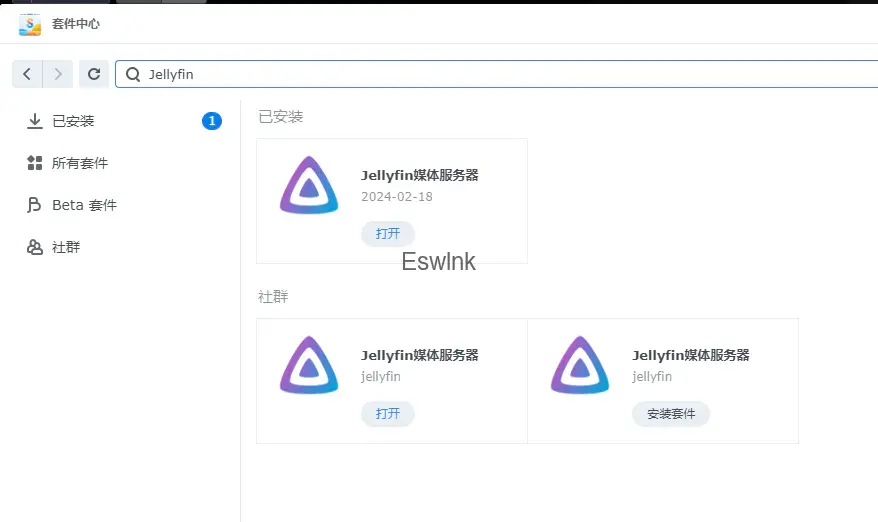878x522 pixels.
Task: Click the magnifier icon in the search bar
Action: point(133,74)
